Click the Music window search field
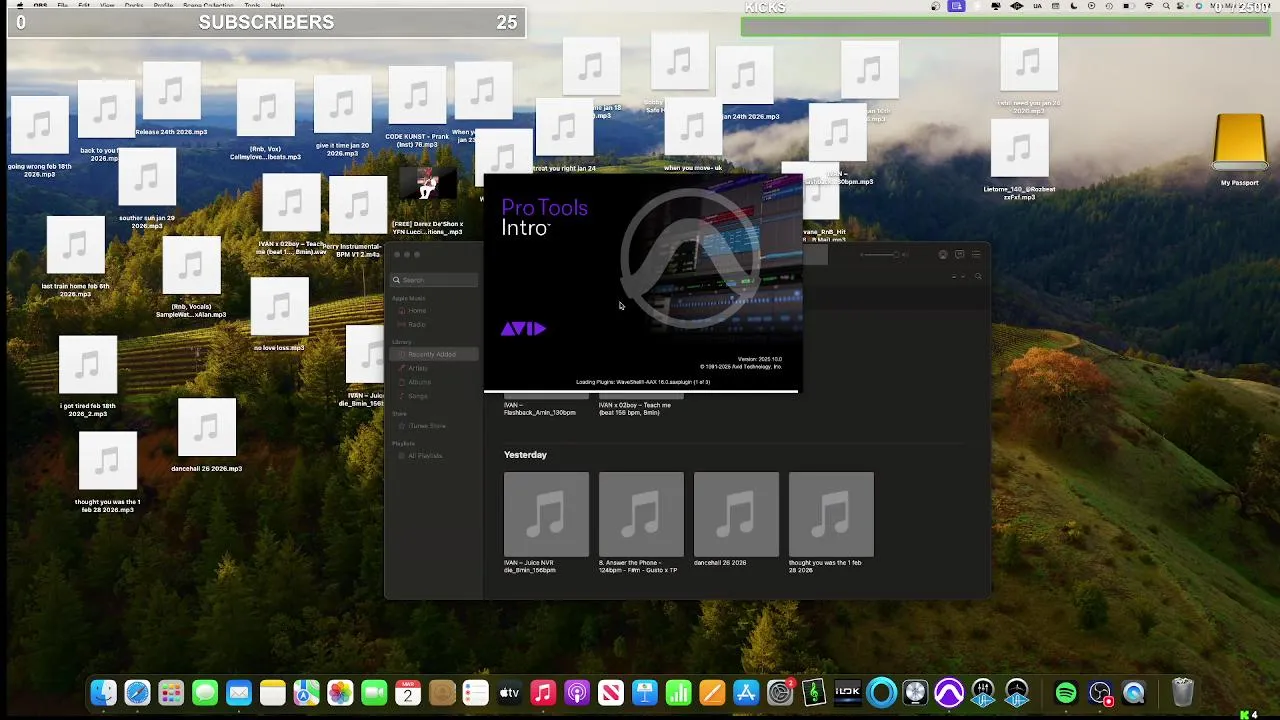 (435, 280)
